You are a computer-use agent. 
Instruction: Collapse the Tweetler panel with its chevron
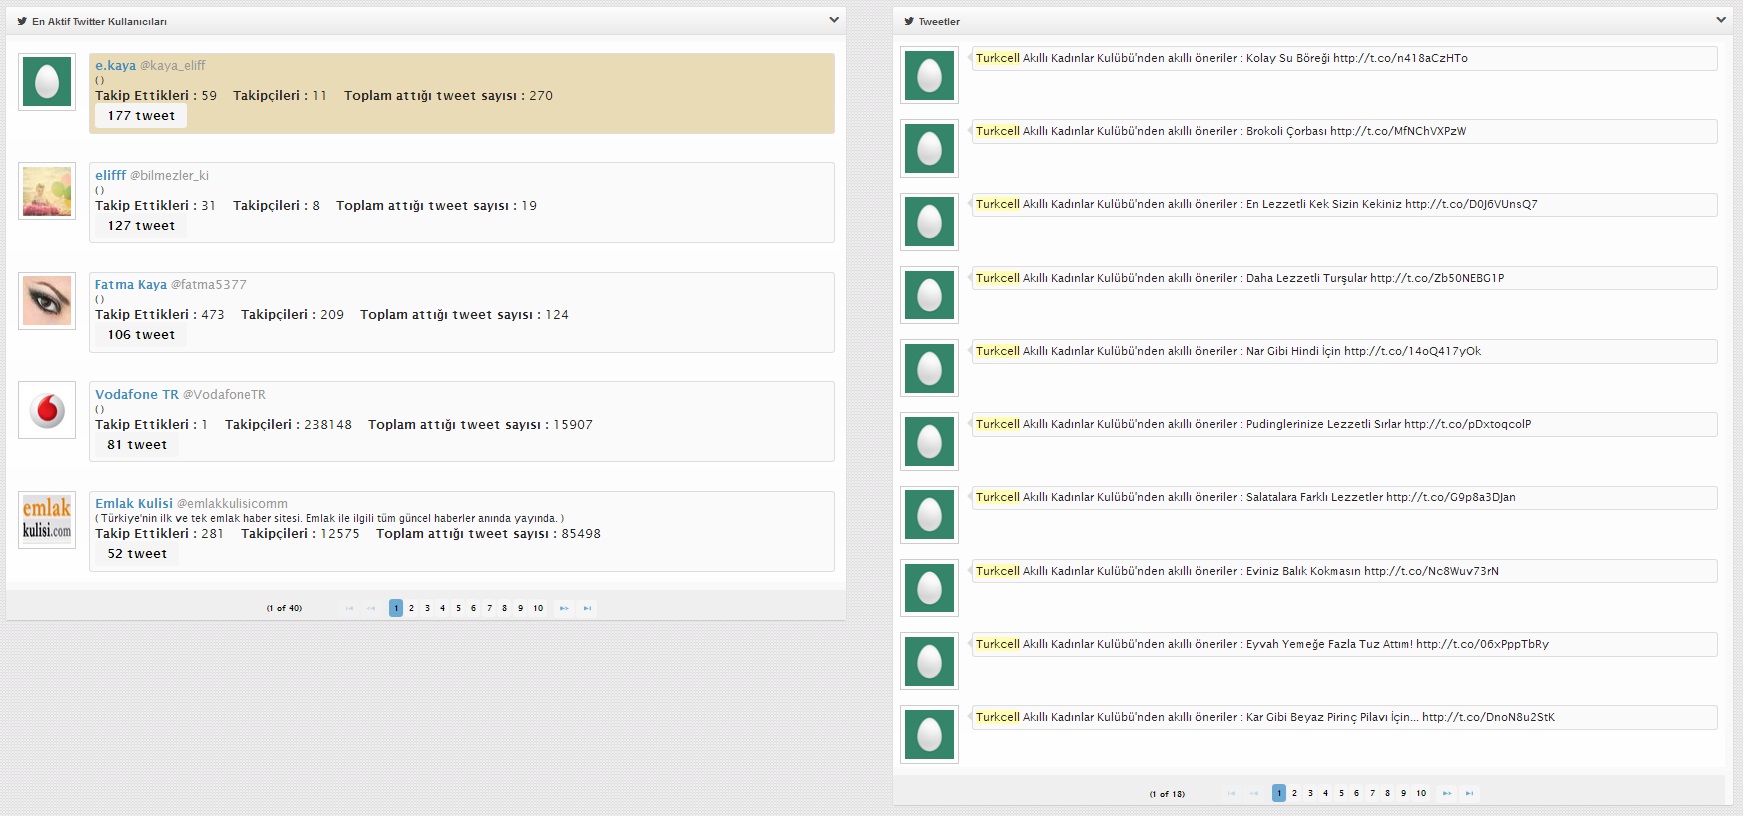click(x=1721, y=20)
